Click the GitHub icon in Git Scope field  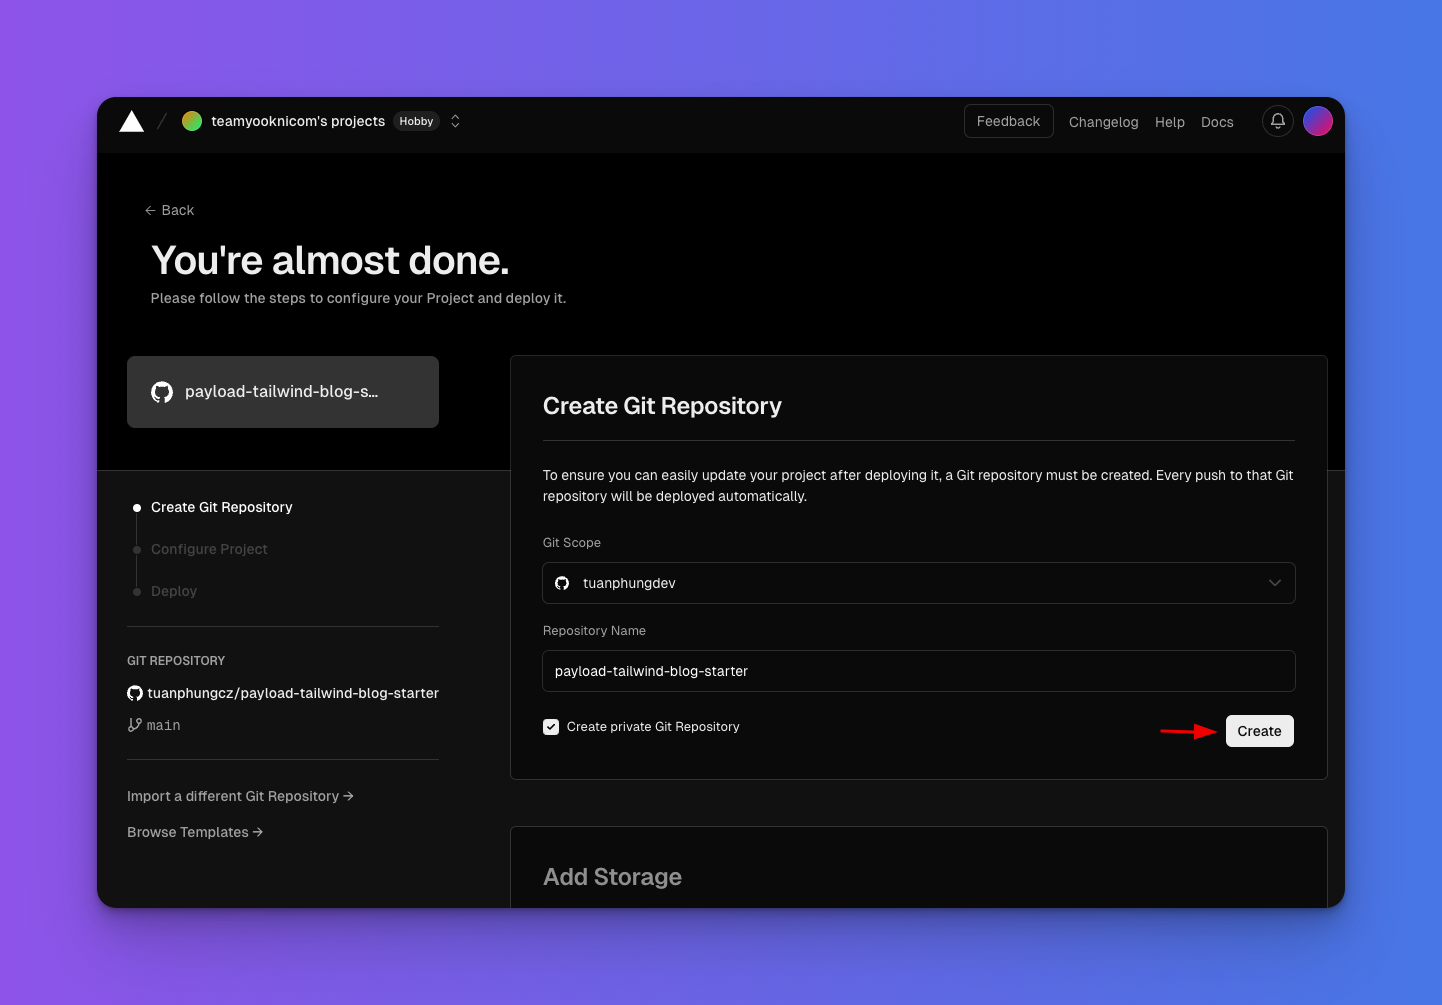coord(562,583)
